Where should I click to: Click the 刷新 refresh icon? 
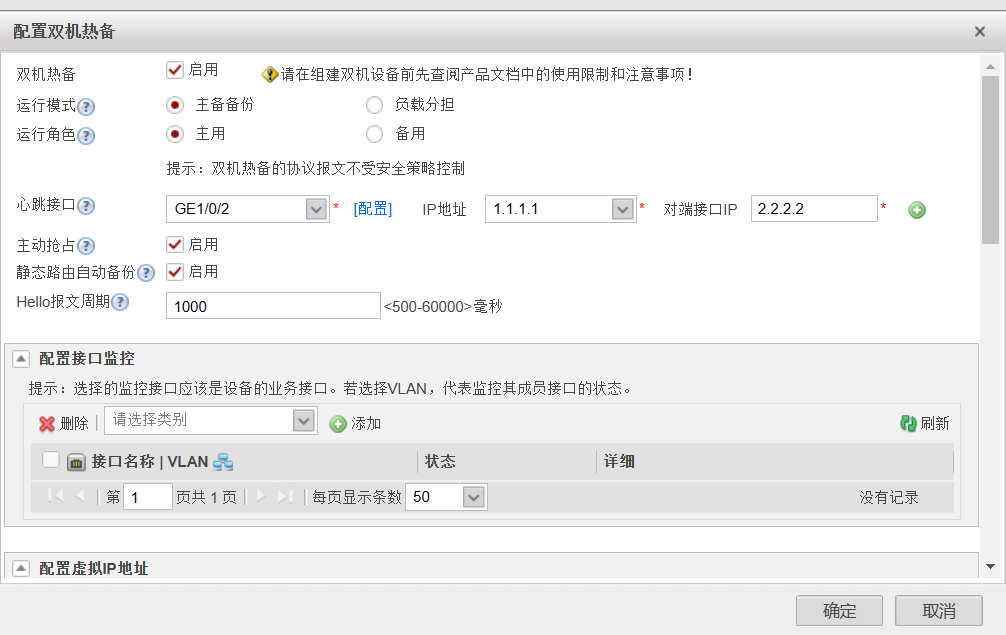[908, 424]
